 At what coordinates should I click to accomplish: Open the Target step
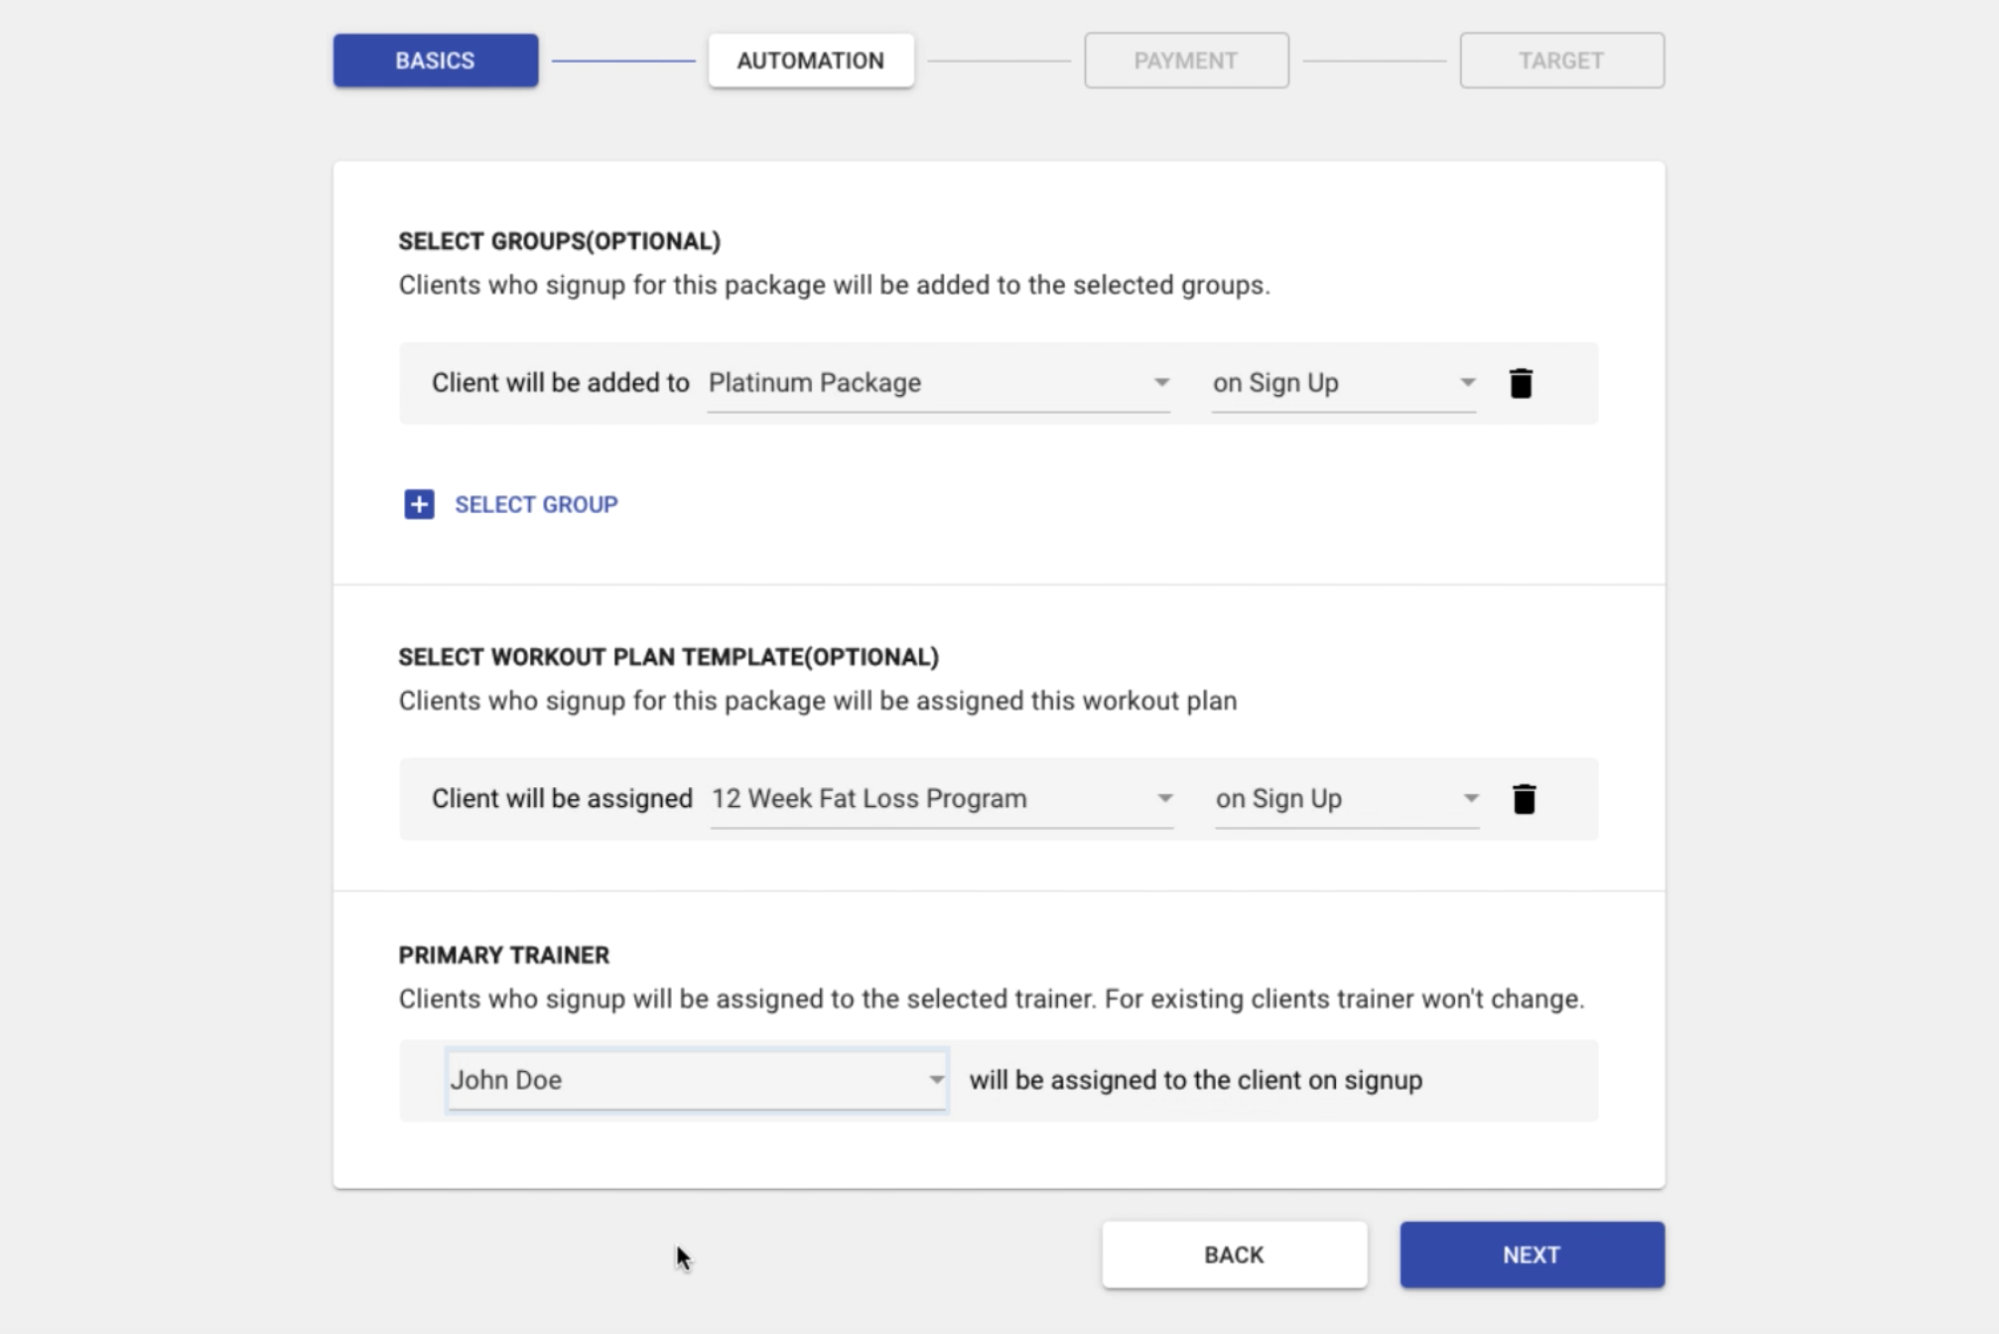tap(1561, 61)
